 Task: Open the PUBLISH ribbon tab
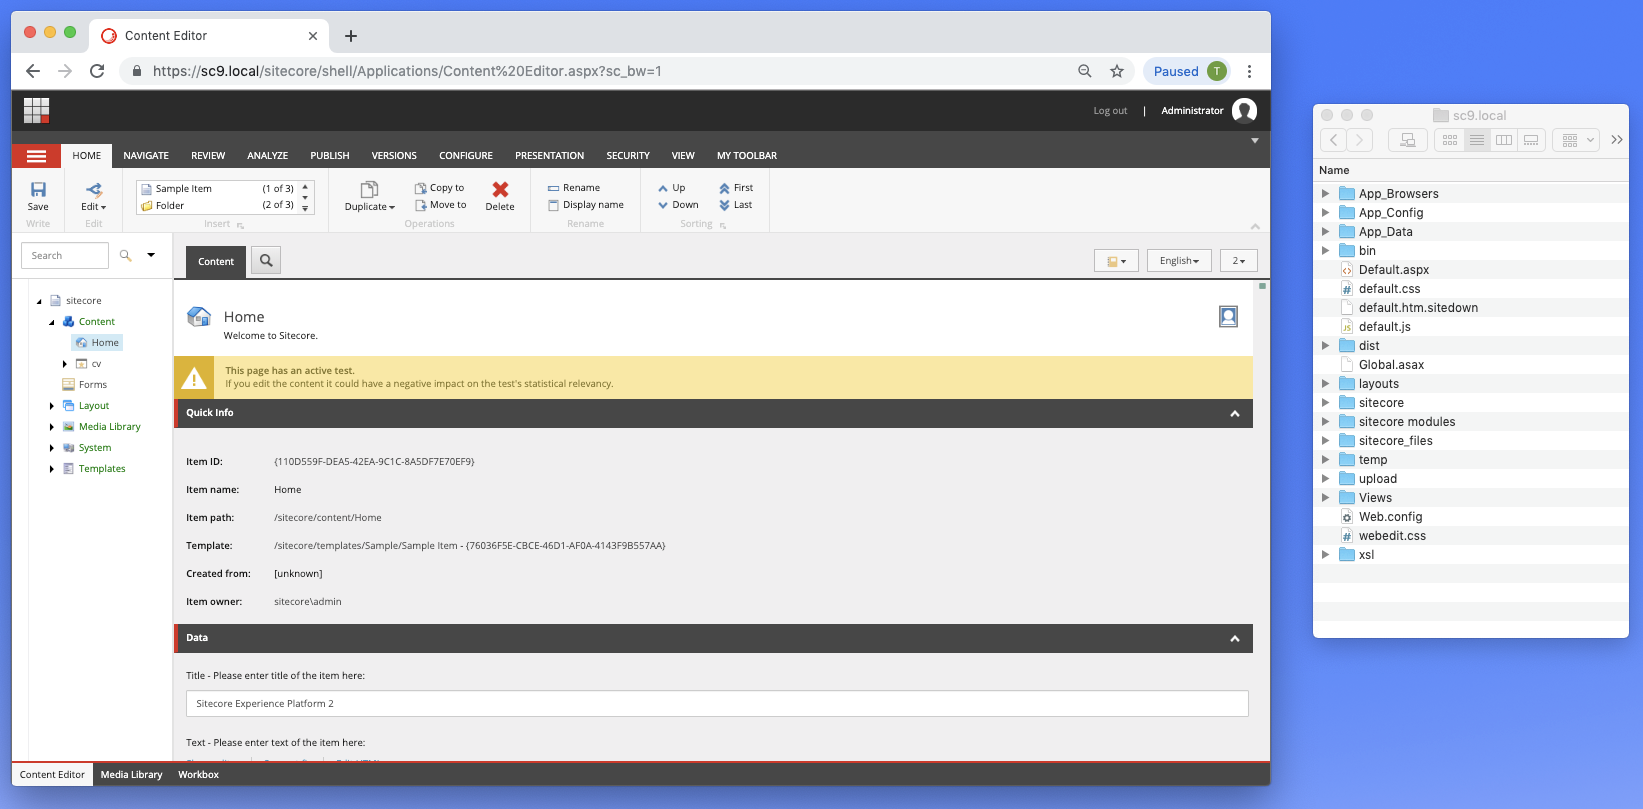click(330, 156)
